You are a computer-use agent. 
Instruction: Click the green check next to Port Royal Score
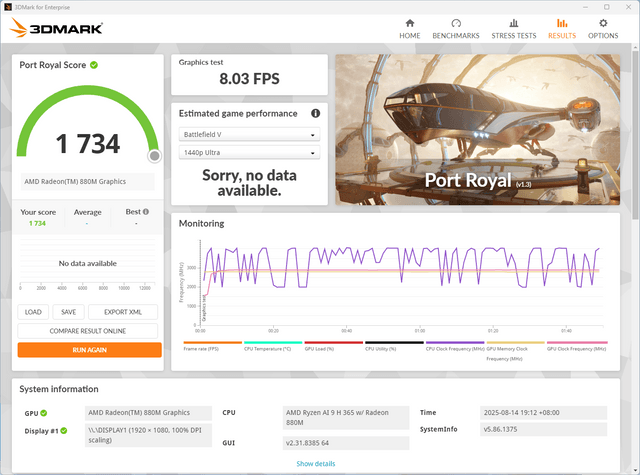[x=94, y=65]
